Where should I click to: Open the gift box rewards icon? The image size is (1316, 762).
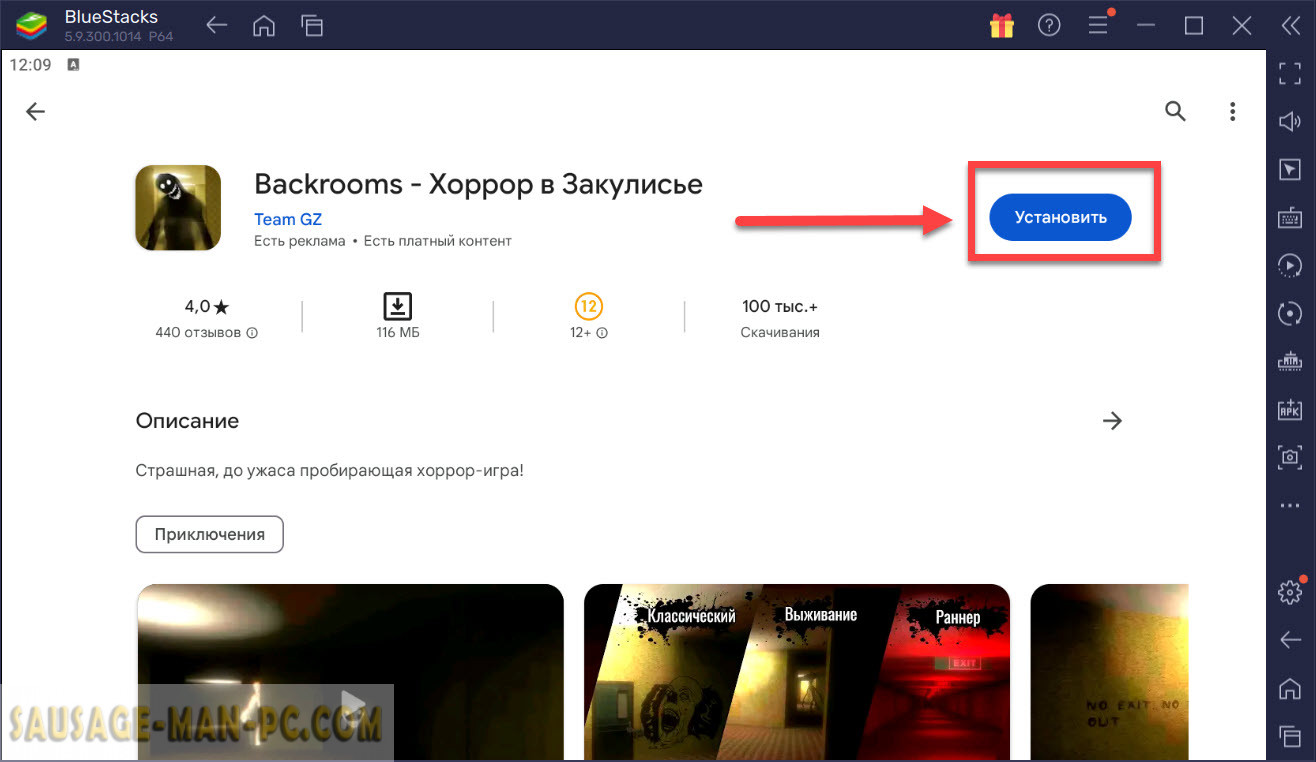1002,26
